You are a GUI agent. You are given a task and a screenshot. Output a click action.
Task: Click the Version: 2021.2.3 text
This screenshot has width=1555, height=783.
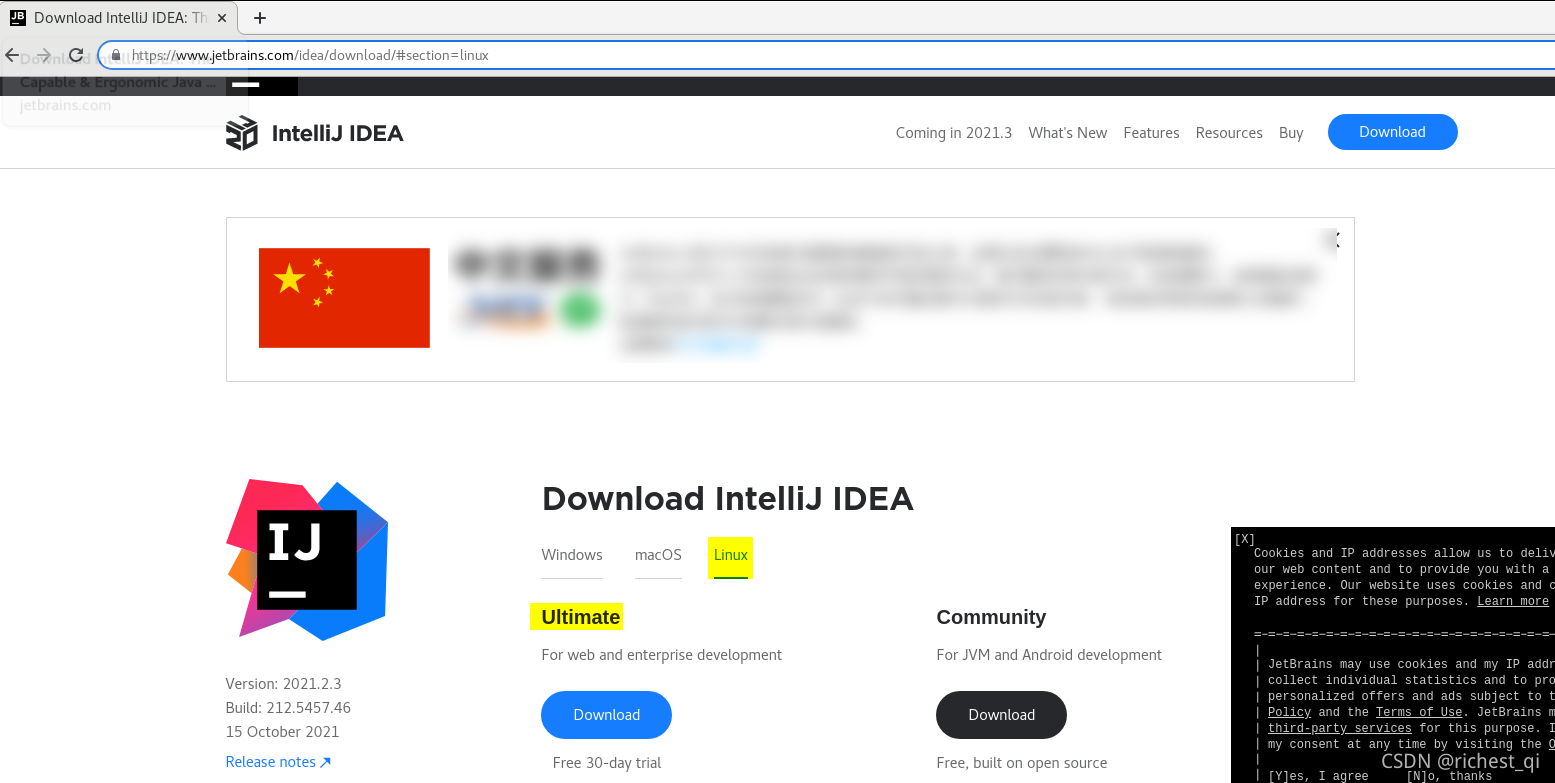284,684
